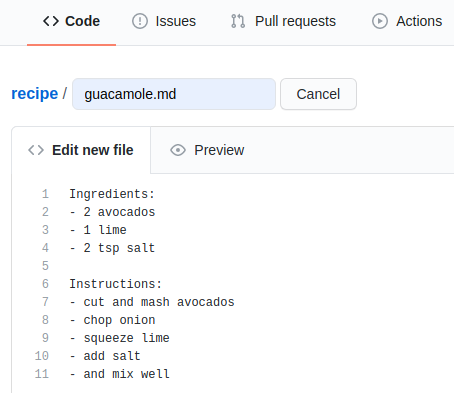Click the Issues circle icon
The image size is (454, 393).
tap(140, 21)
